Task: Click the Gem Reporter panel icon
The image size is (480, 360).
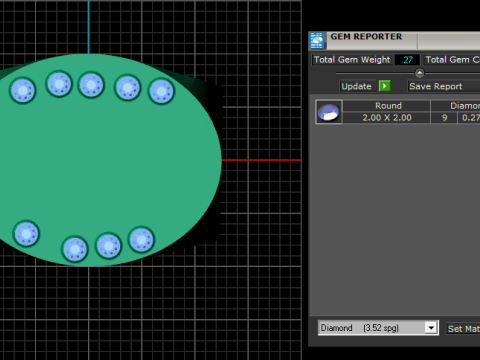Action: coord(317,41)
